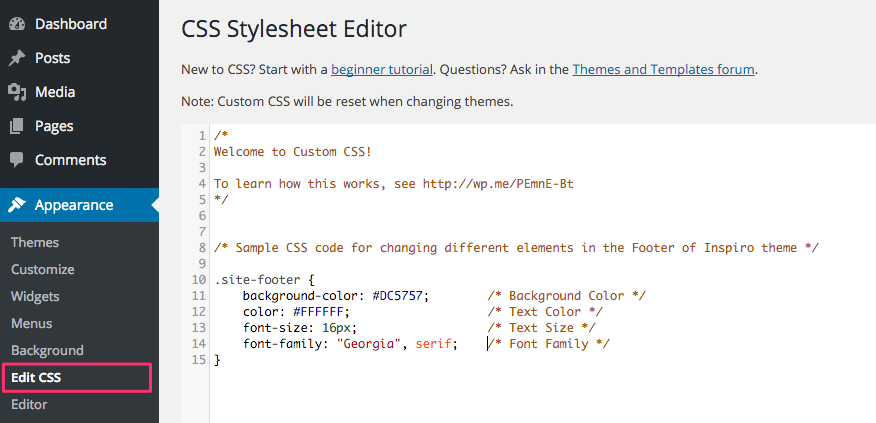Screen dimensions: 876x423
Task: Click the Pages icon in sidebar
Action: point(17,126)
